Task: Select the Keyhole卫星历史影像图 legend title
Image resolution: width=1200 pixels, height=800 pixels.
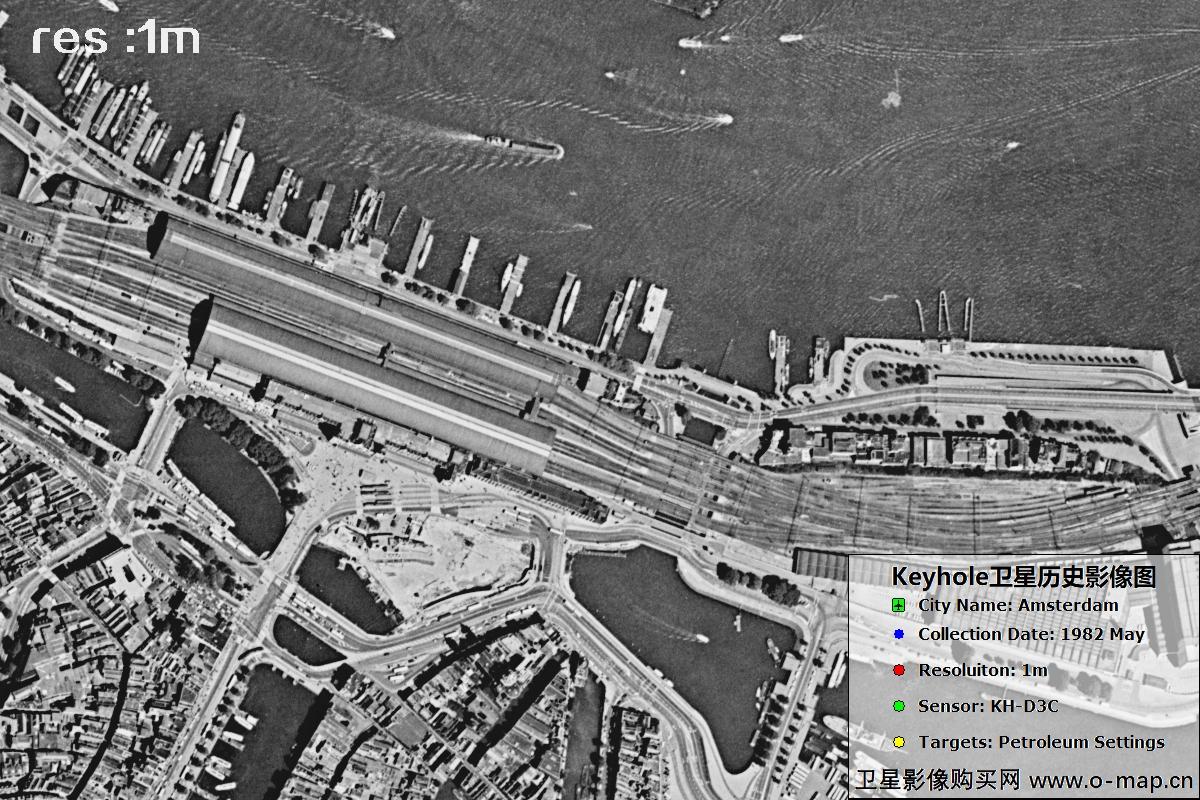Action: pyautogui.click(x=1023, y=577)
